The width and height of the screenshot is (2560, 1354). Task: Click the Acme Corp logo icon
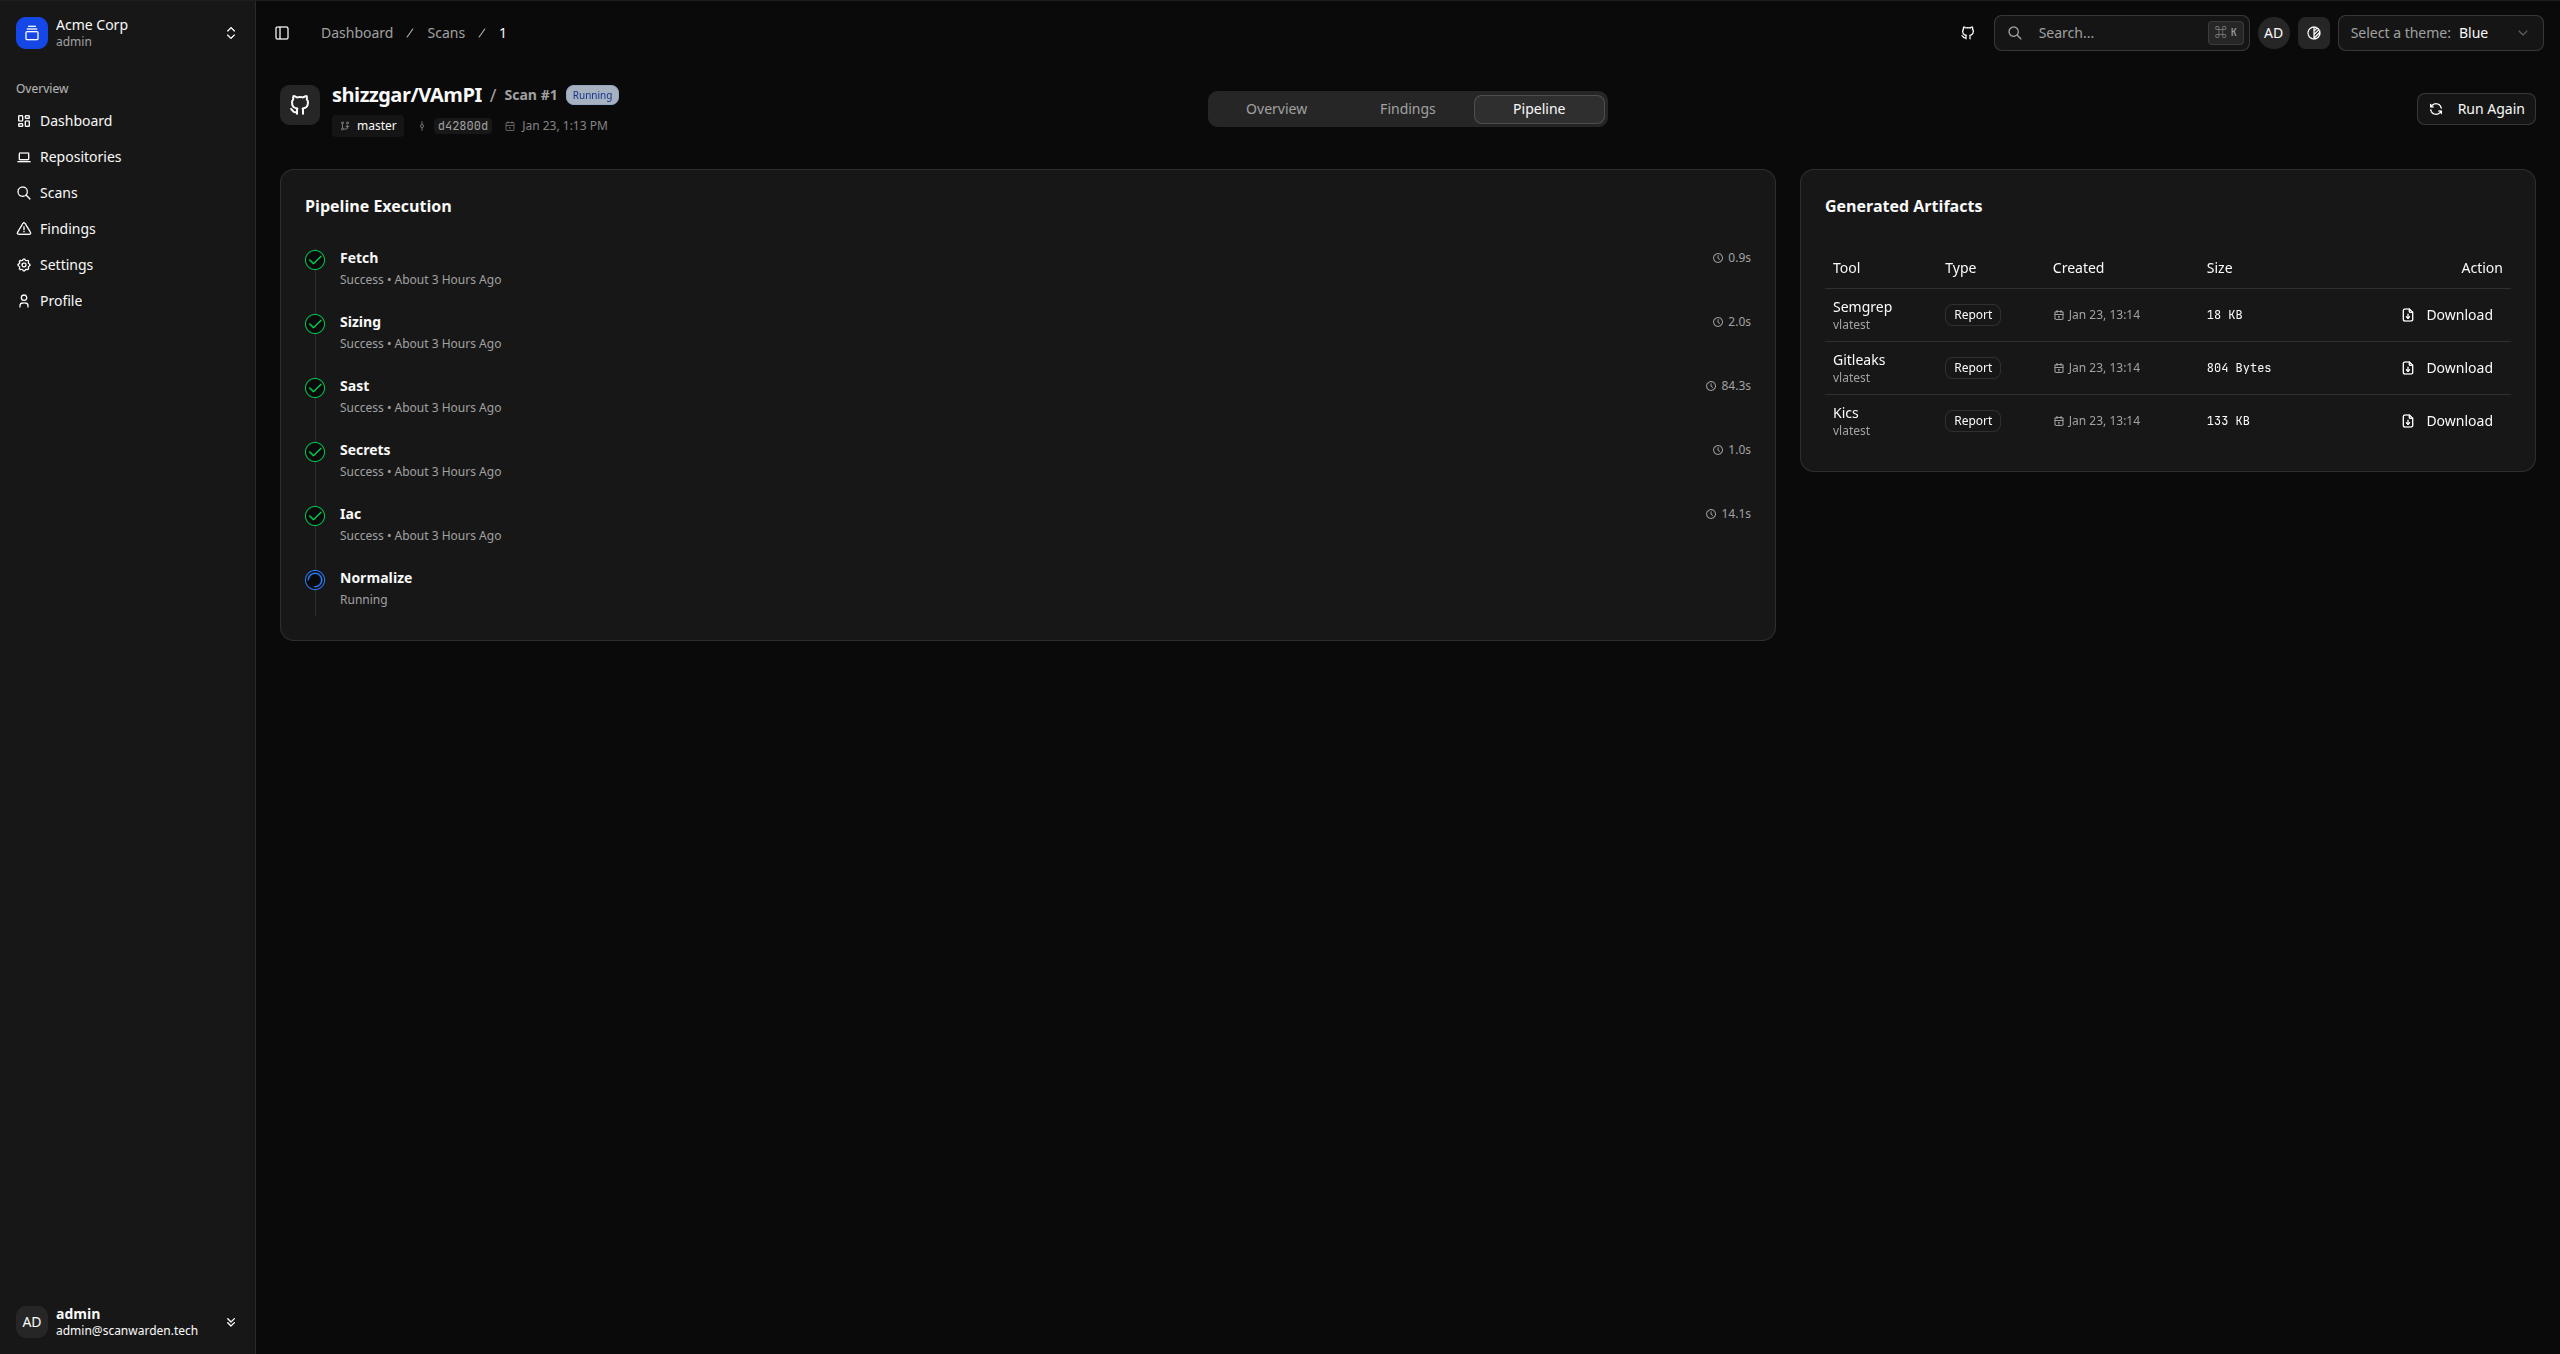[32, 33]
